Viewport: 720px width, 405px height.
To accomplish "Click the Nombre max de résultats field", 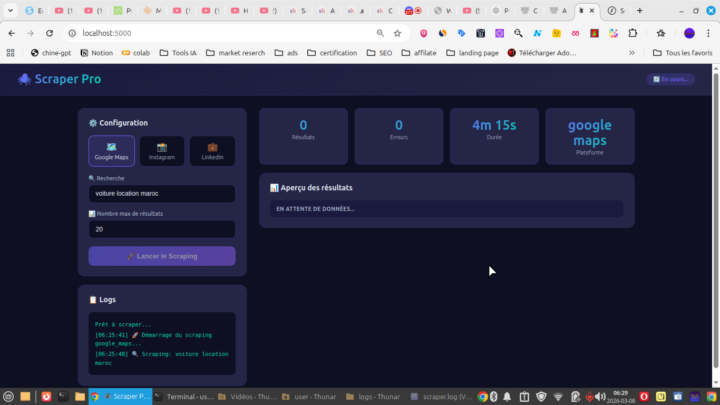I will 161,229.
